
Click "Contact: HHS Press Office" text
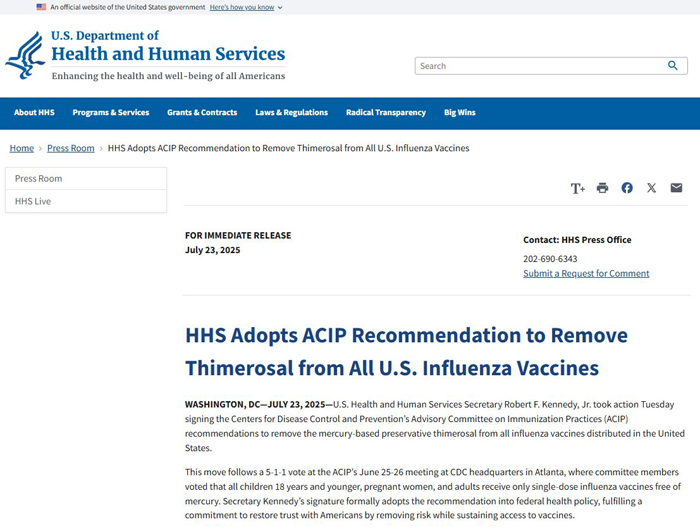point(577,240)
